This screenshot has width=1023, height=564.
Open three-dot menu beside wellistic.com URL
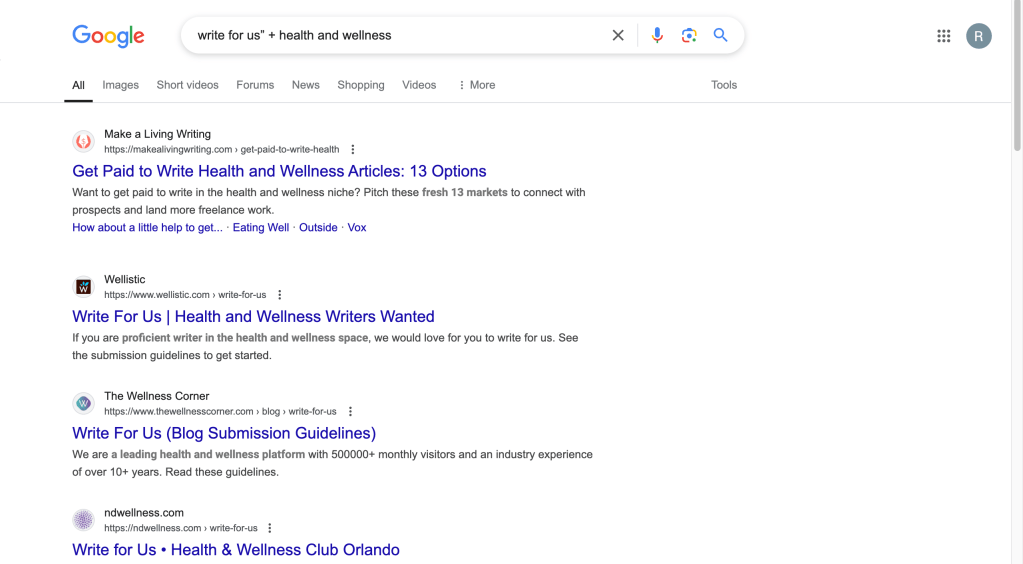click(280, 295)
